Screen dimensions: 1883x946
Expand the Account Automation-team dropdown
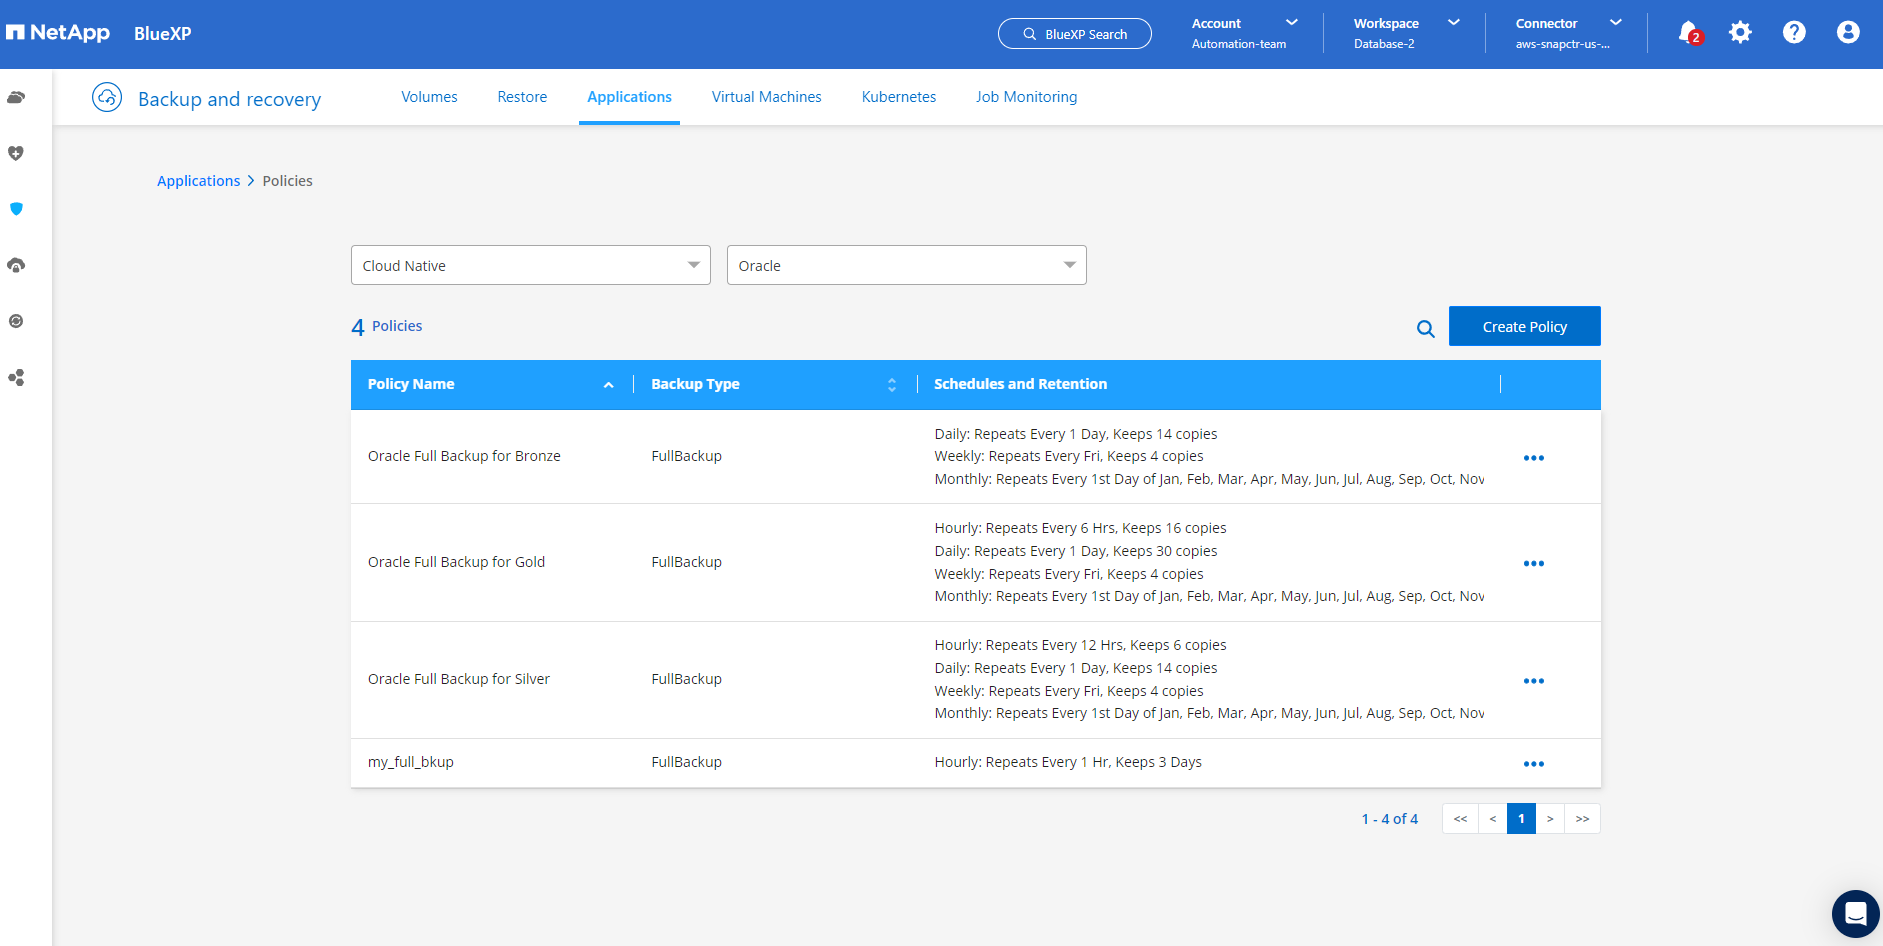[1244, 33]
